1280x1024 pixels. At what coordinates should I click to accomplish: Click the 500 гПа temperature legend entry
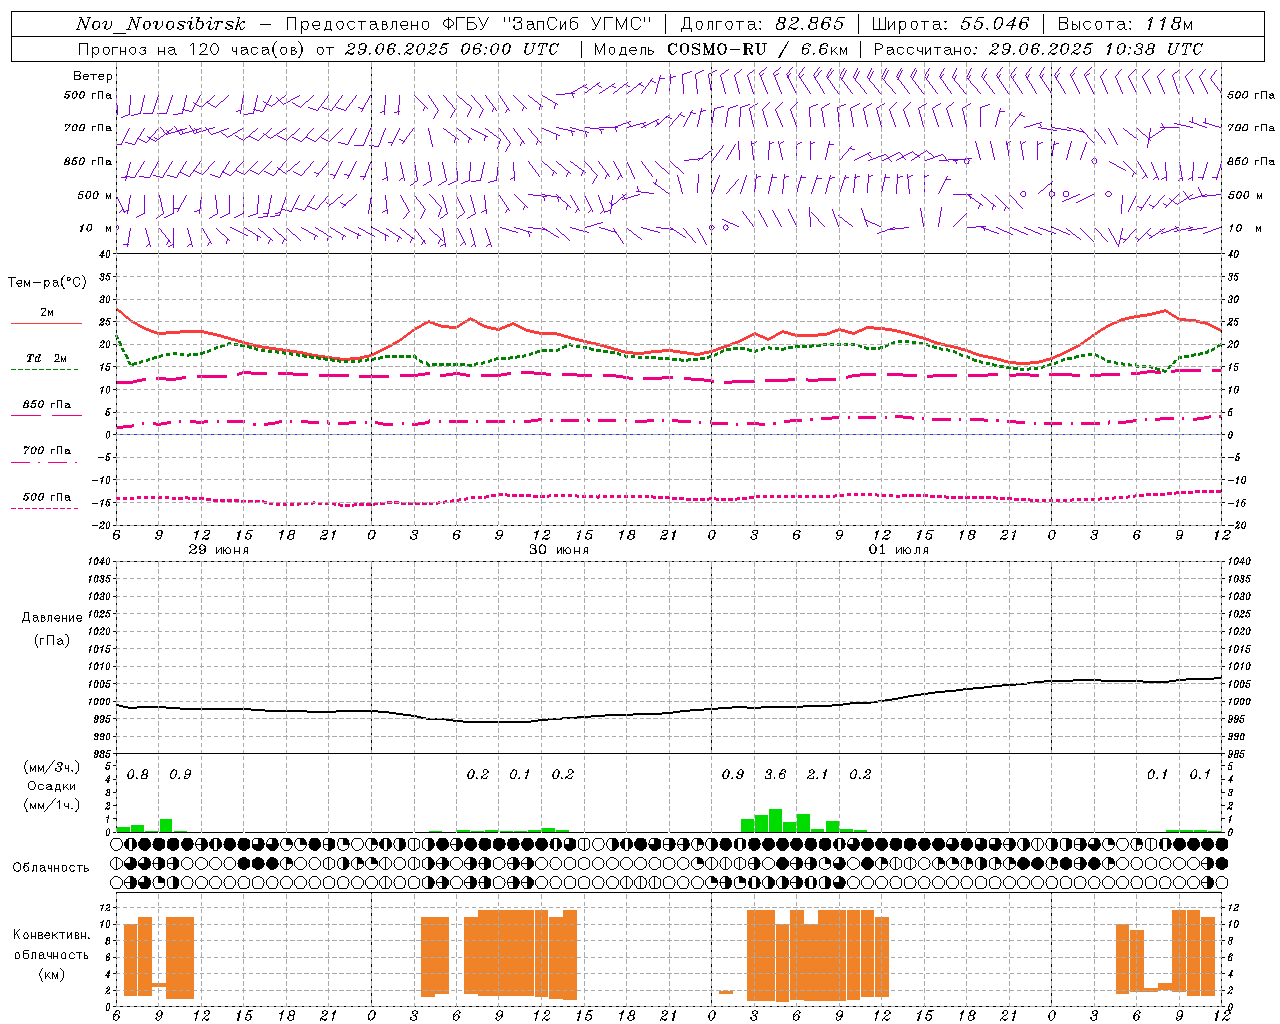point(47,497)
